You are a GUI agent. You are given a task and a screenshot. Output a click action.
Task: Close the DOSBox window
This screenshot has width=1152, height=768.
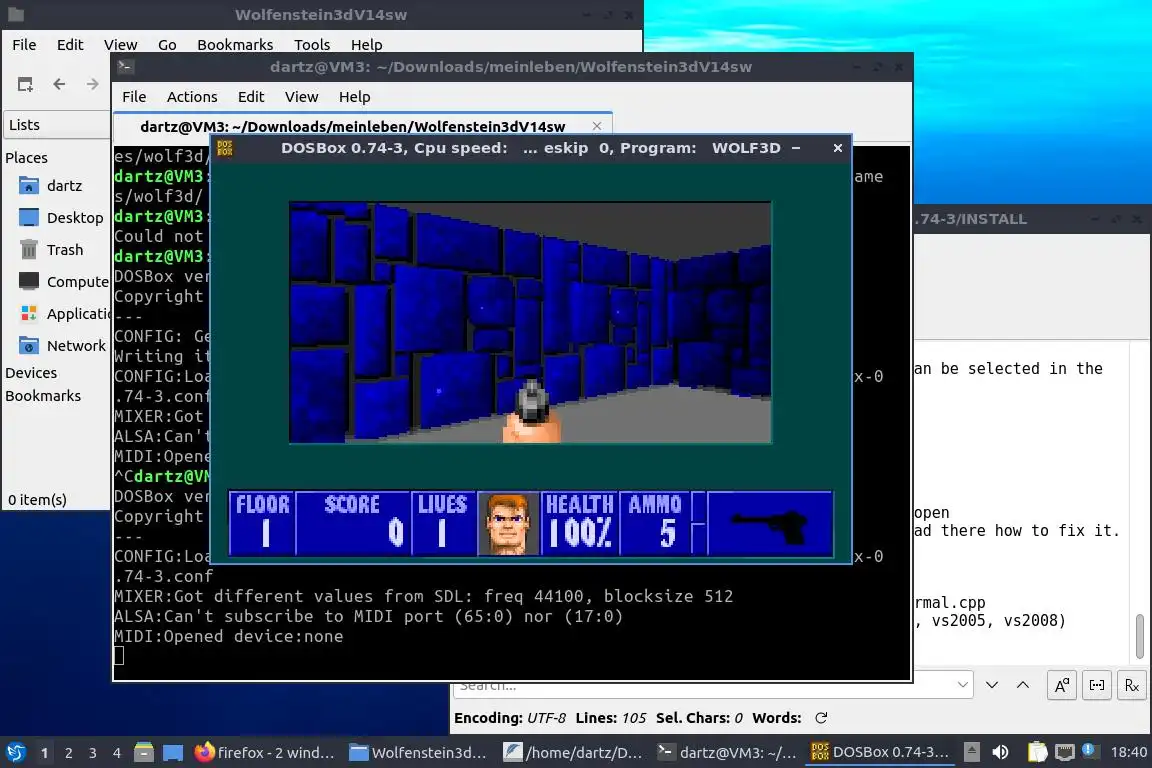(x=838, y=148)
